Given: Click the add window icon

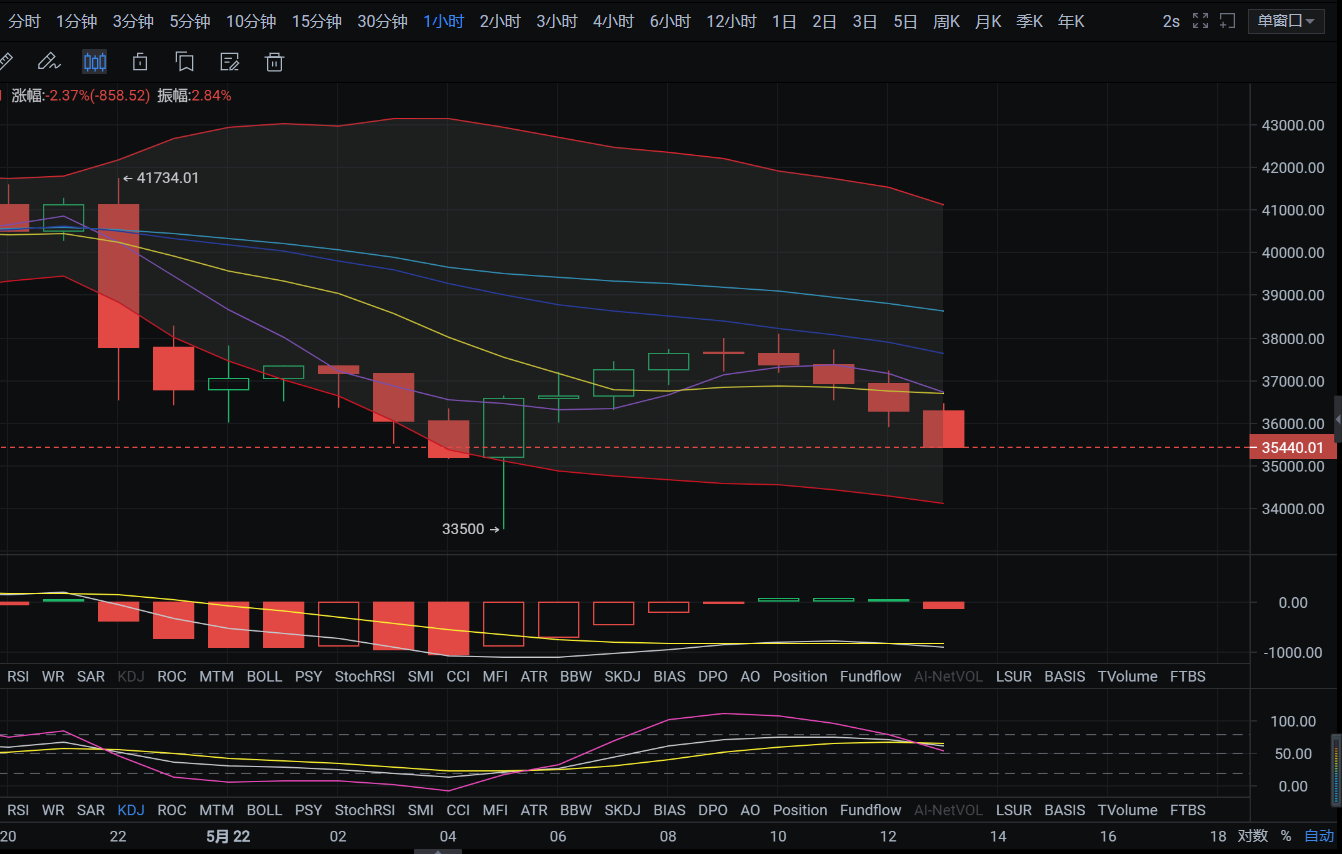Looking at the screenshot, I should tap(1228, 21).
